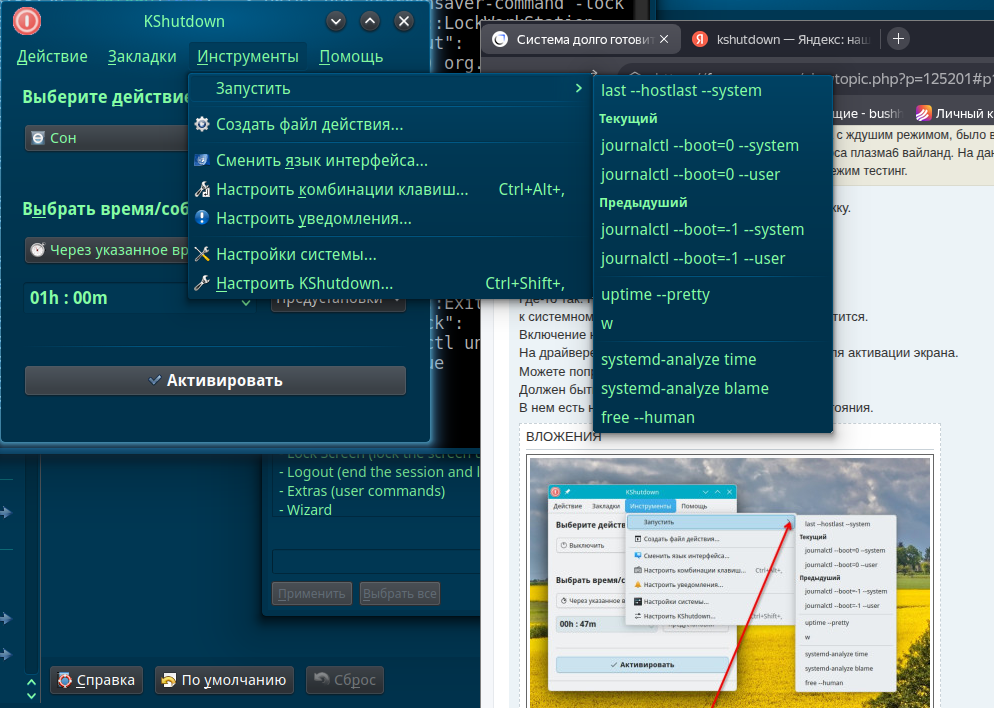994x708 pixels.
Task: Choose Сменить язык интерфейса… entry
Action: tap(390, 160)
